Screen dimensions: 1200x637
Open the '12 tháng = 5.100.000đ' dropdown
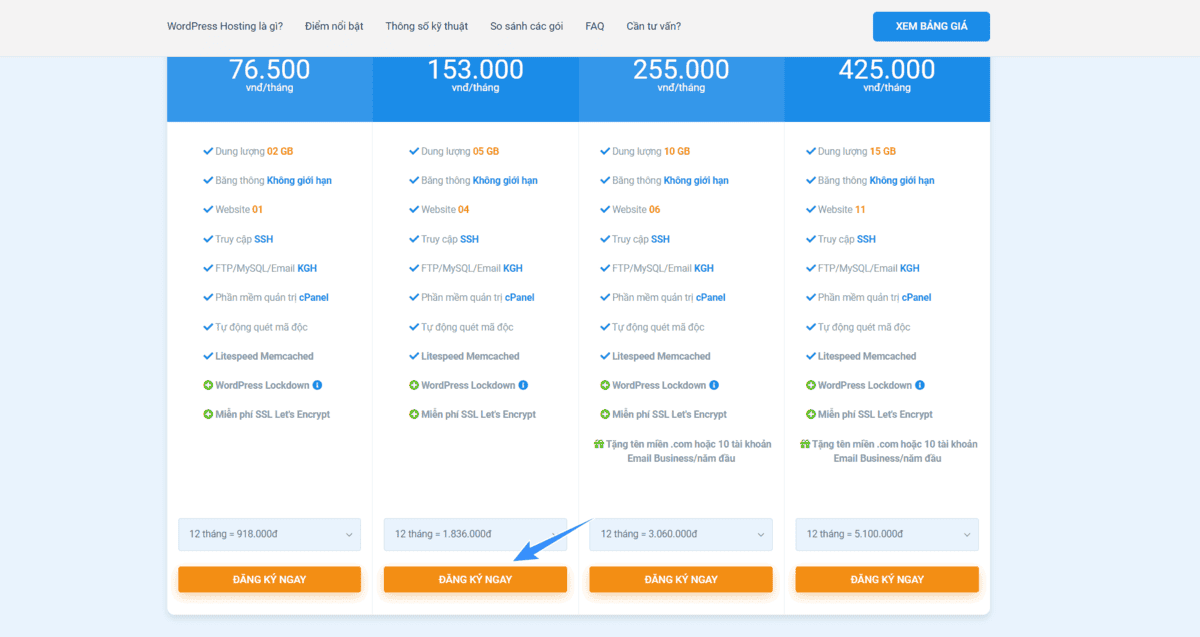tap(887, 534)
